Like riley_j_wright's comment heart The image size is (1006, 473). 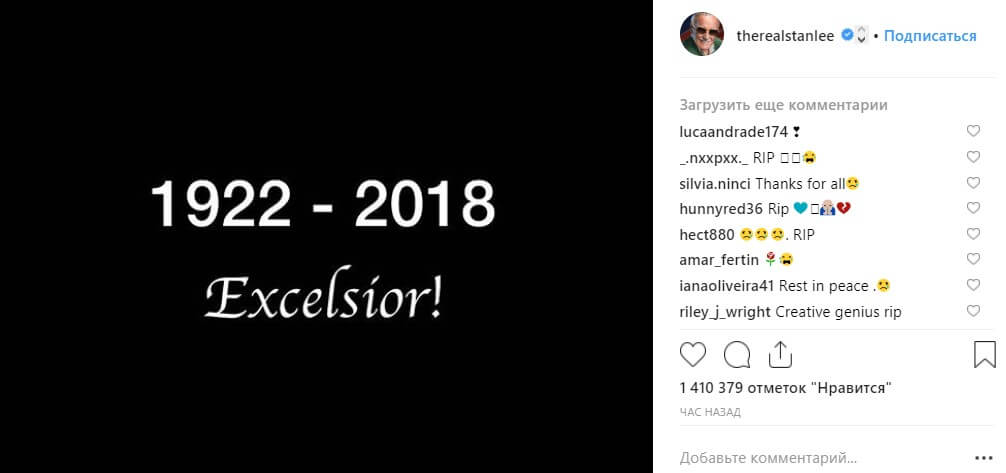click(x=973, y=311)
